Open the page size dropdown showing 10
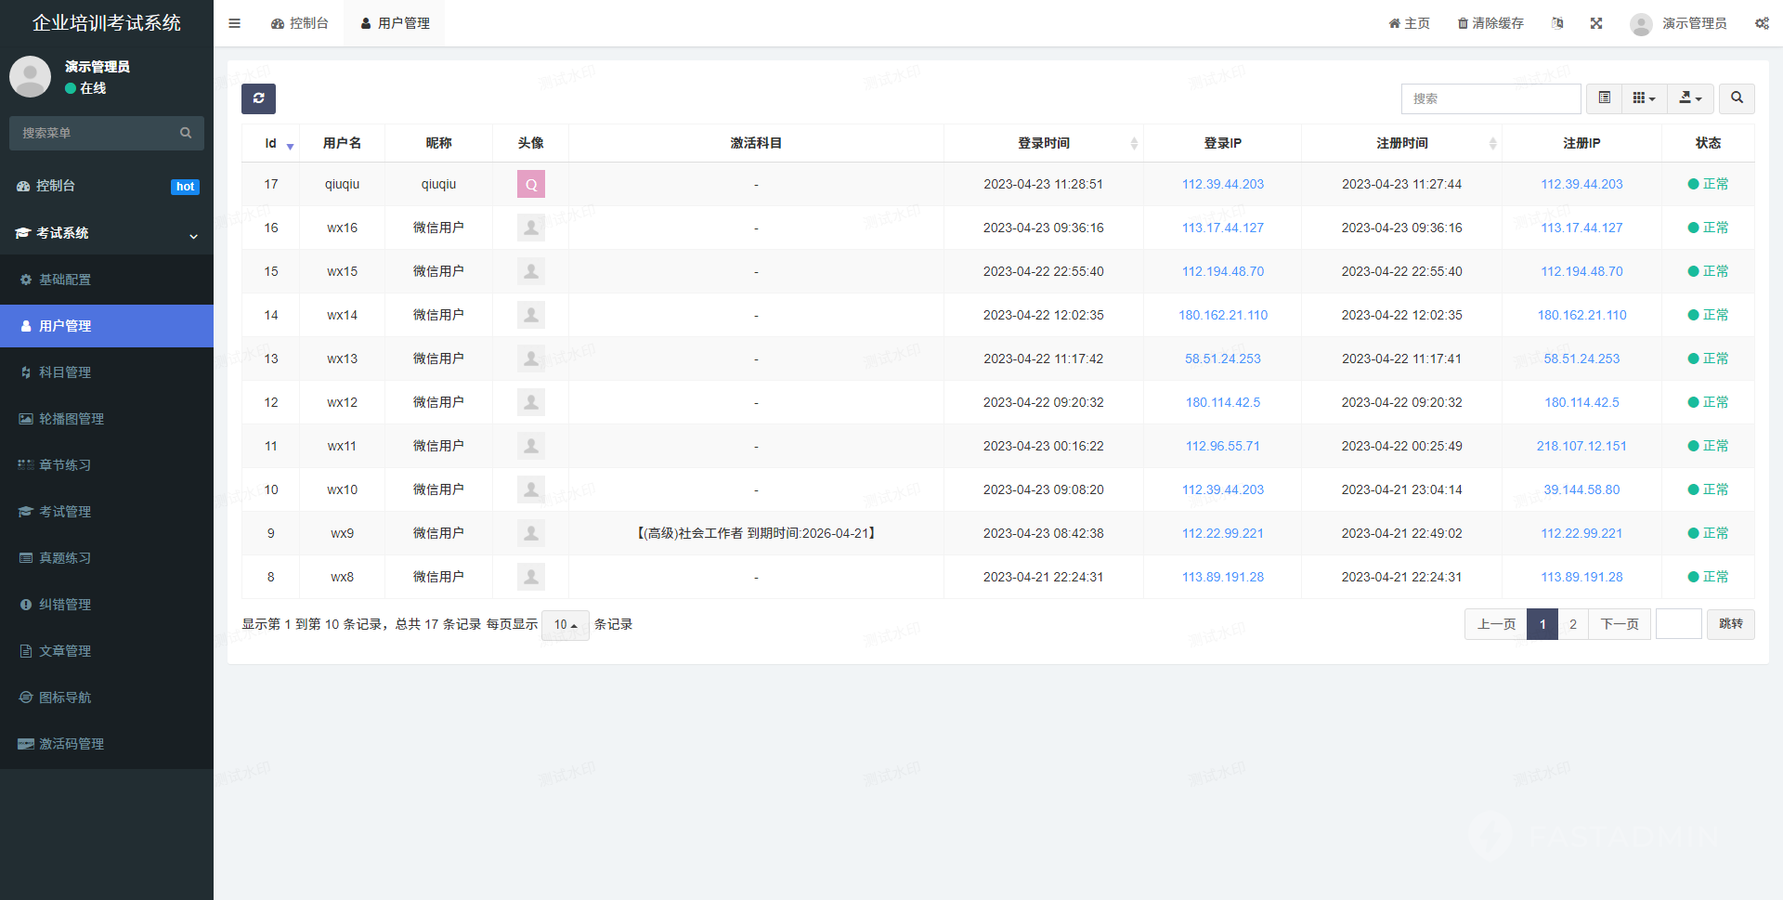 (x=565, y=625)
